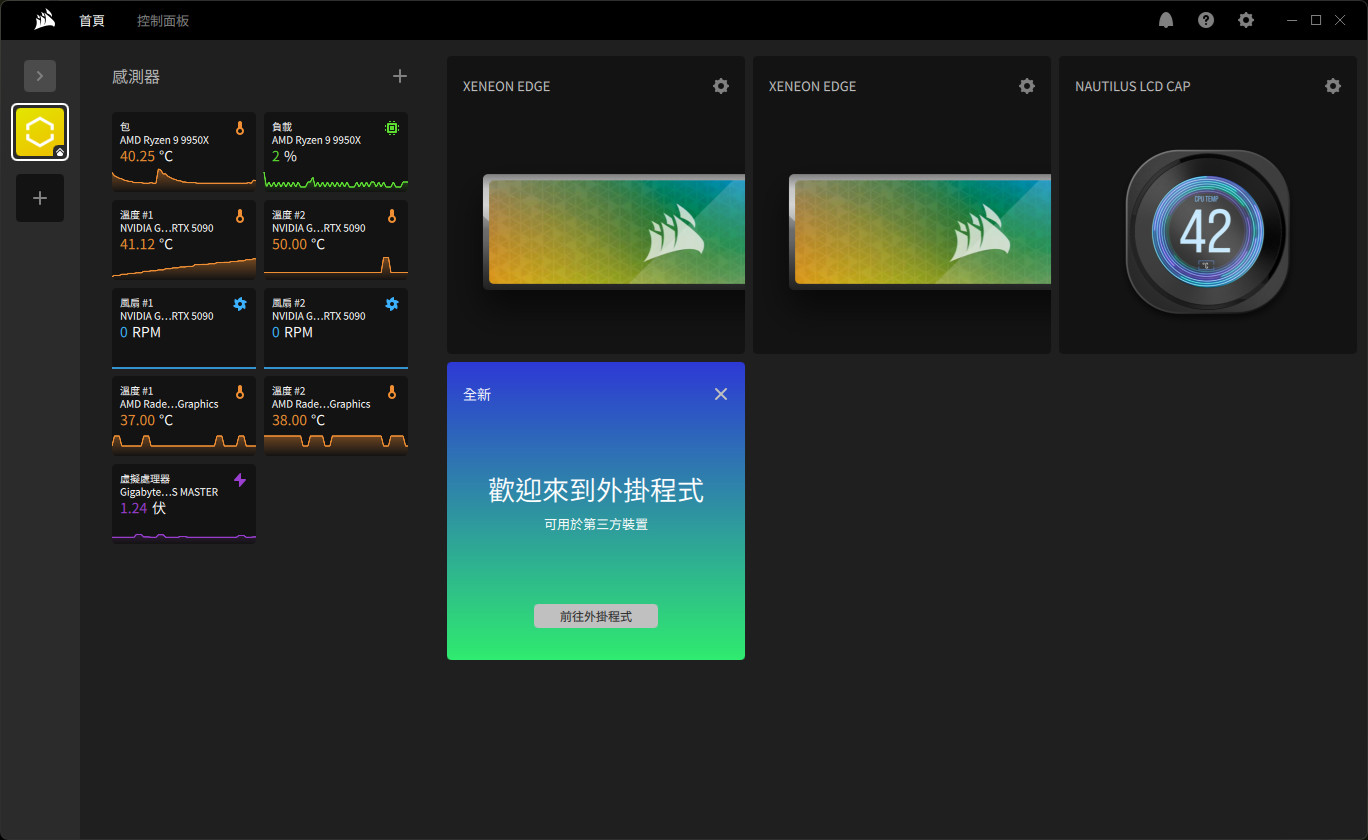The height and width of the screenshot is (840, 1368).
Task: Switch to the 首頁 tab
Action: coord(92,20)
